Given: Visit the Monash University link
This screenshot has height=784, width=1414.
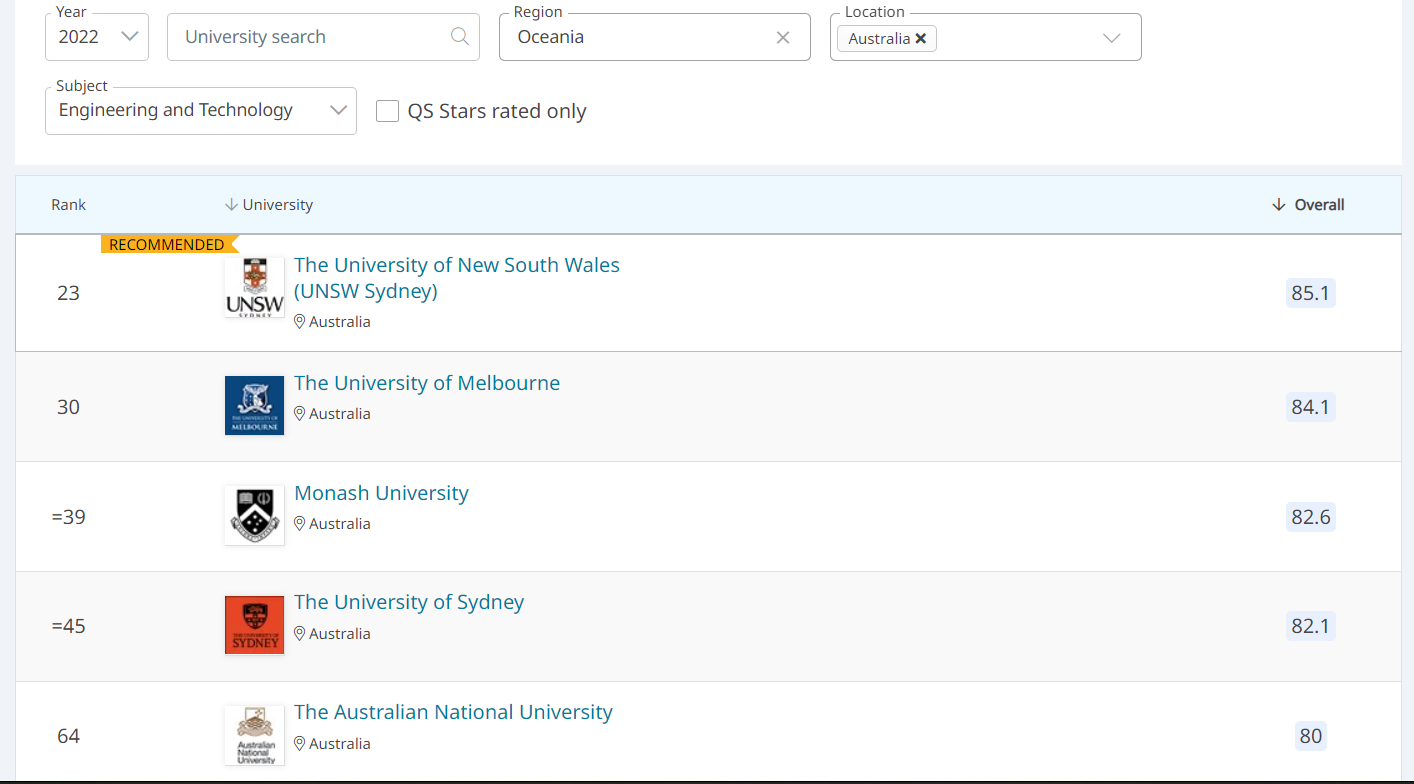Looking at the screenshot, I should click(x=381, y=493).
